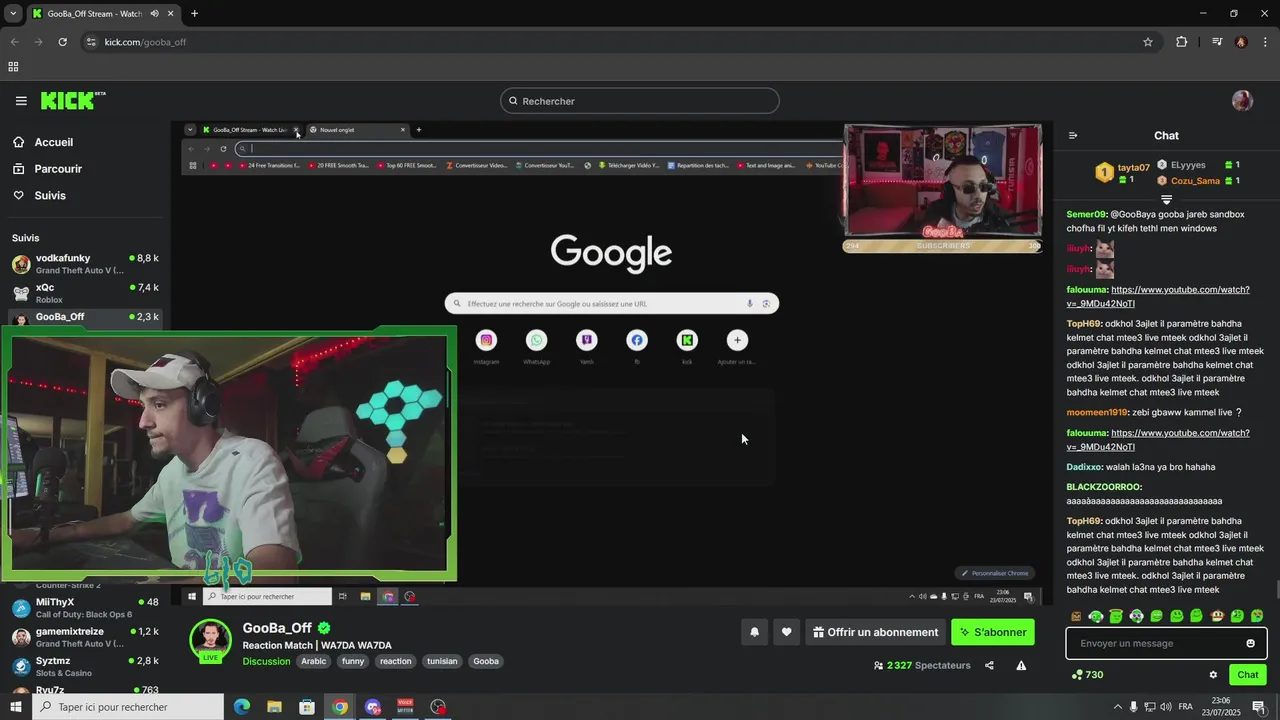The height and width of the screenshot is (720, 1280).
Task: Click the KICK logo
Action: point(73,100)
